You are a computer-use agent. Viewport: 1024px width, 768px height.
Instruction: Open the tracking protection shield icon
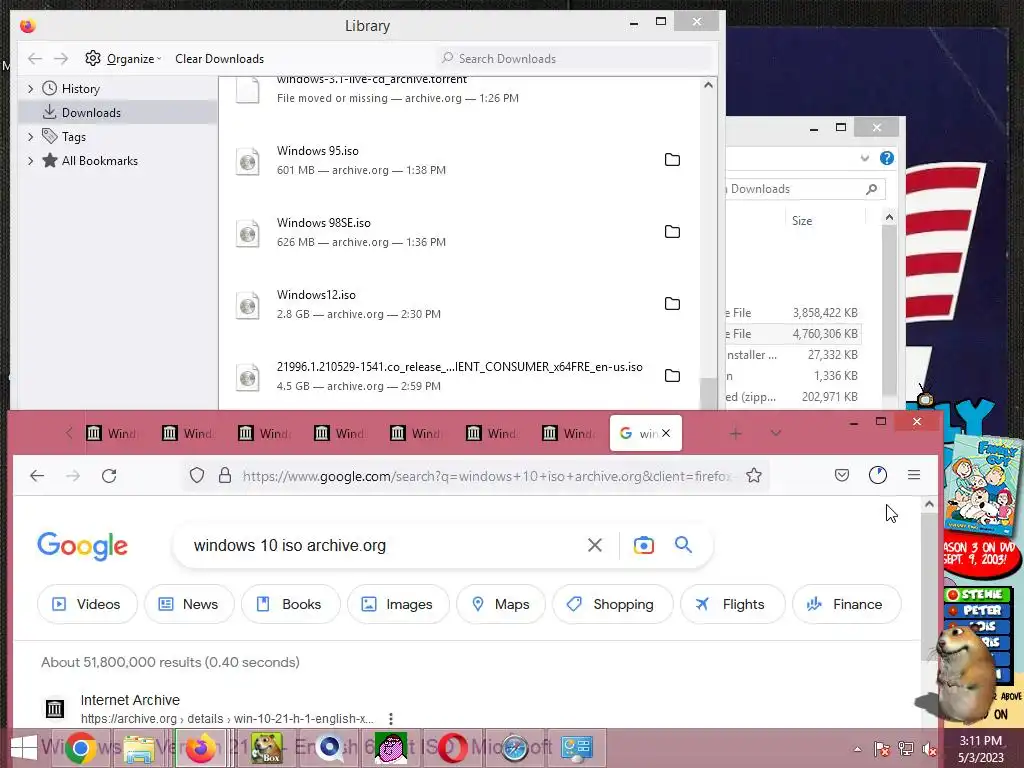click(197, 475)
